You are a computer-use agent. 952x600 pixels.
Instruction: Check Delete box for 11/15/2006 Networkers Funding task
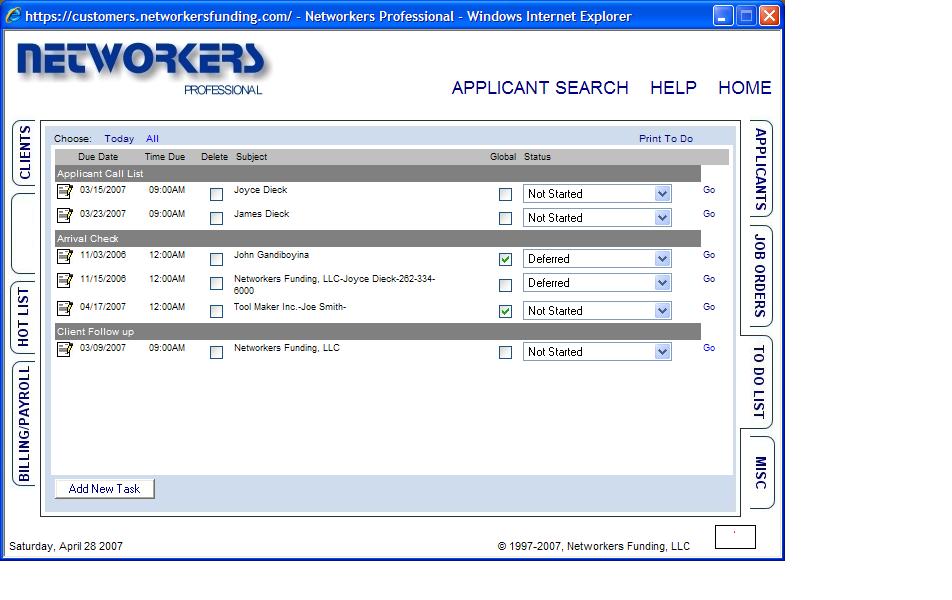[x=216, y=284]
